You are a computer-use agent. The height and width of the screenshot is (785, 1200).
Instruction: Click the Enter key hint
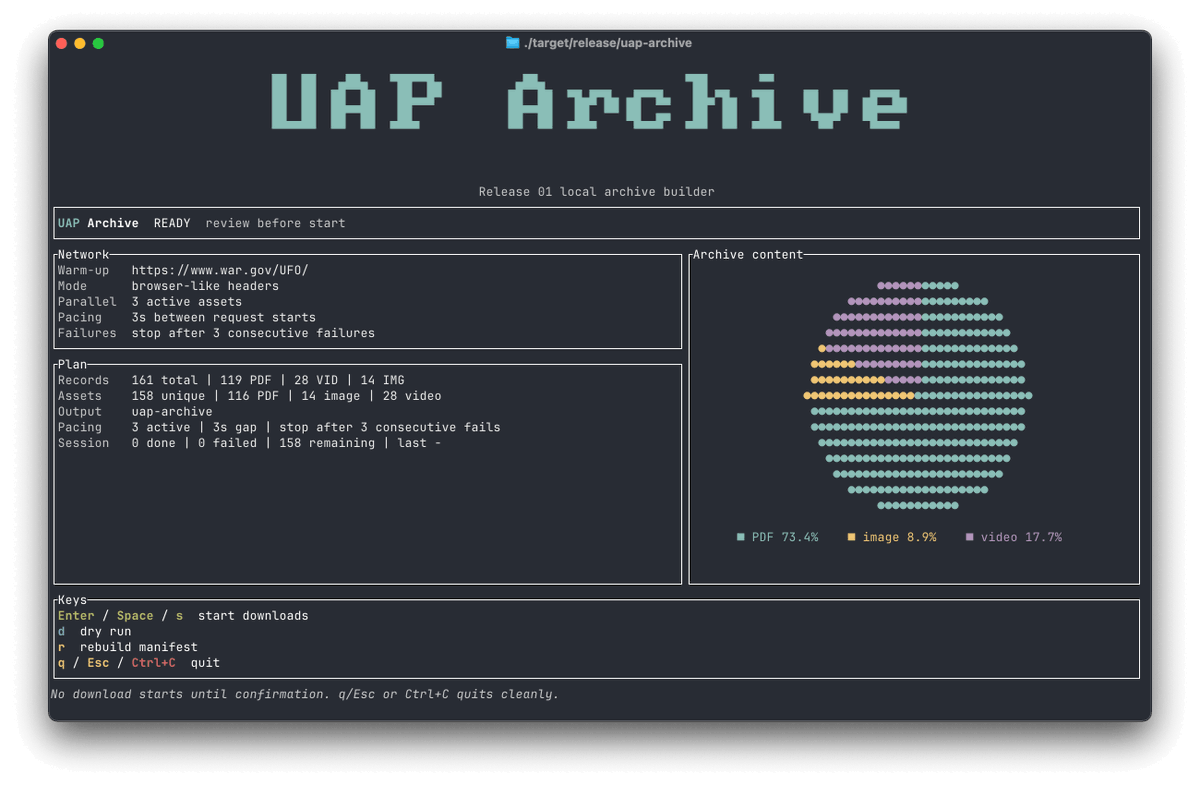pyautogui.click(x=76, y=616)
